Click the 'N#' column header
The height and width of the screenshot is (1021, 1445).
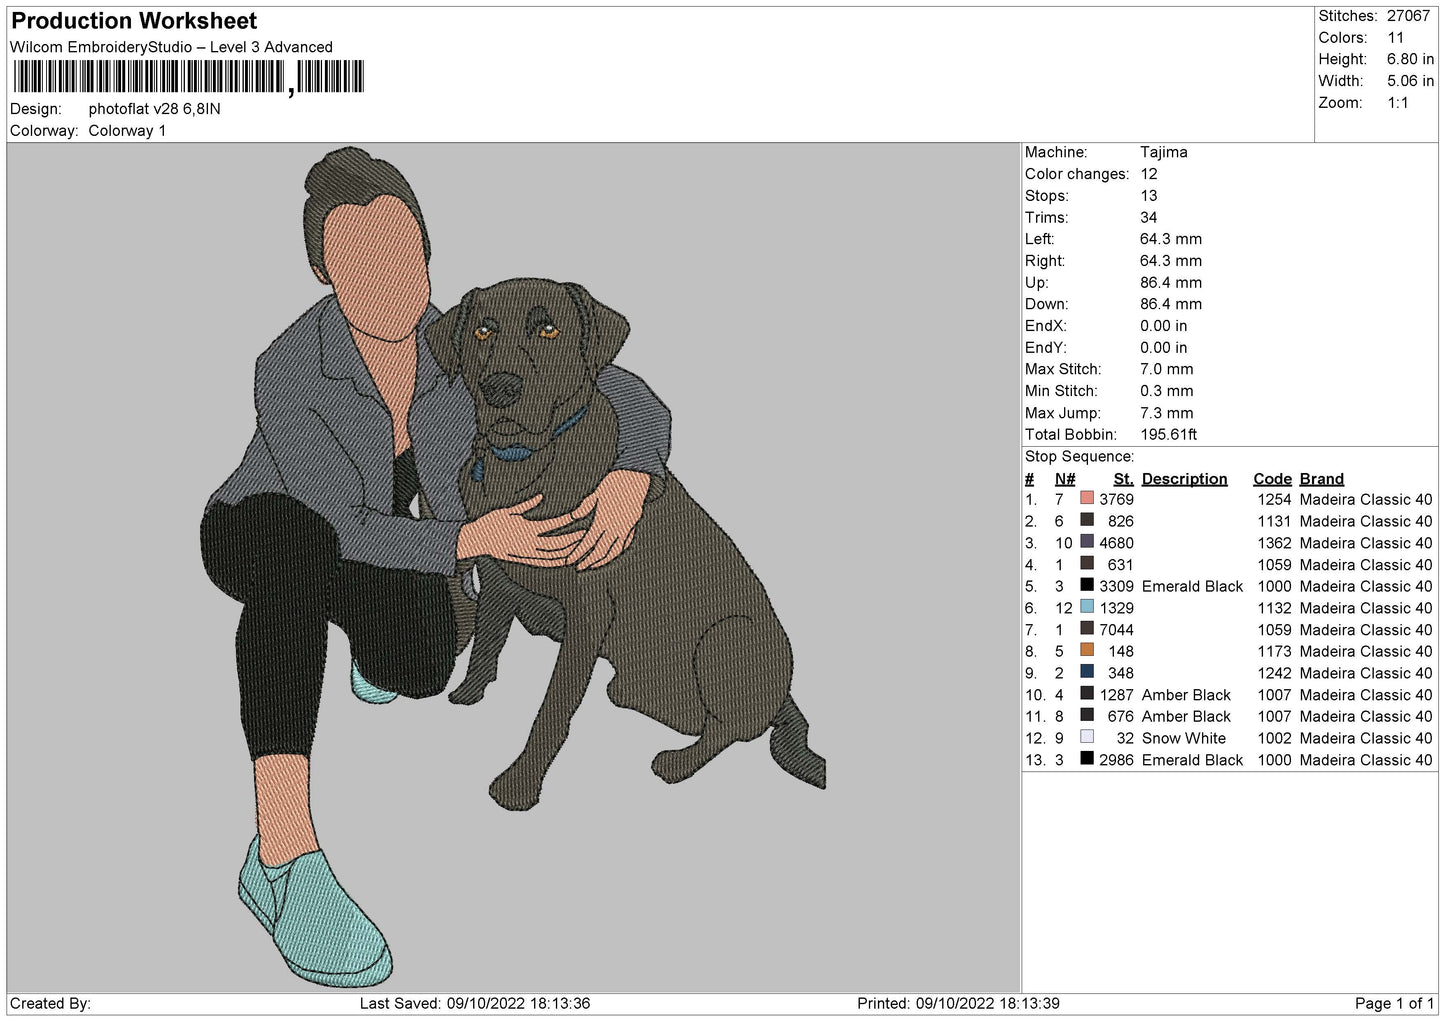pos(1065,479)
